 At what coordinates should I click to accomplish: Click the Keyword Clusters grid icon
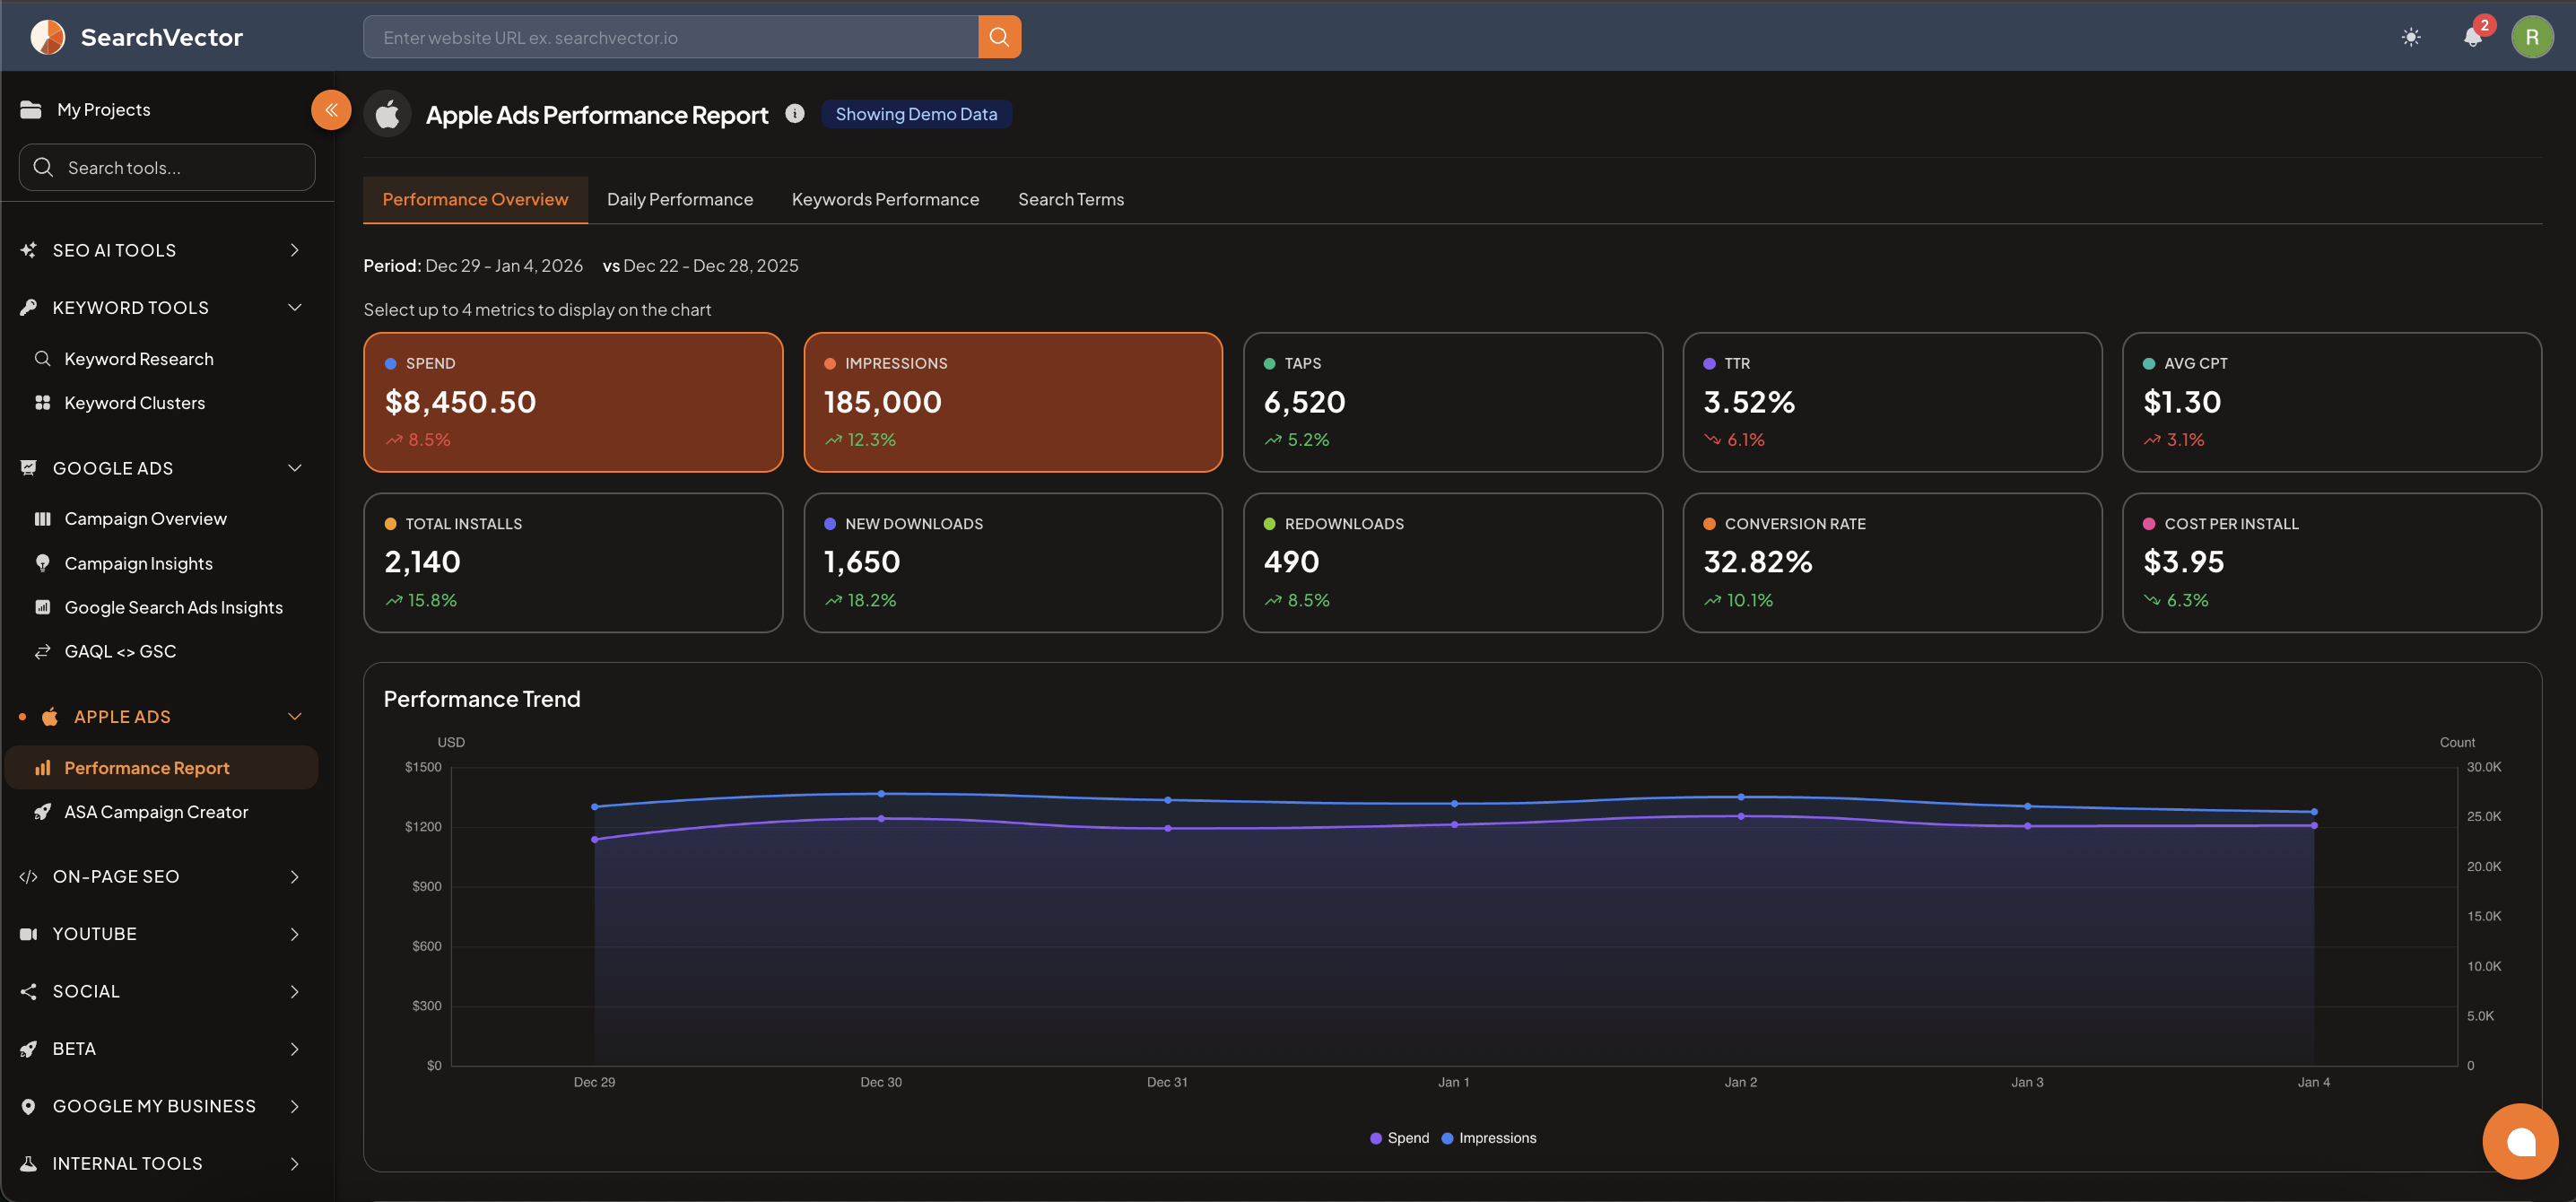tap(42, 403)
